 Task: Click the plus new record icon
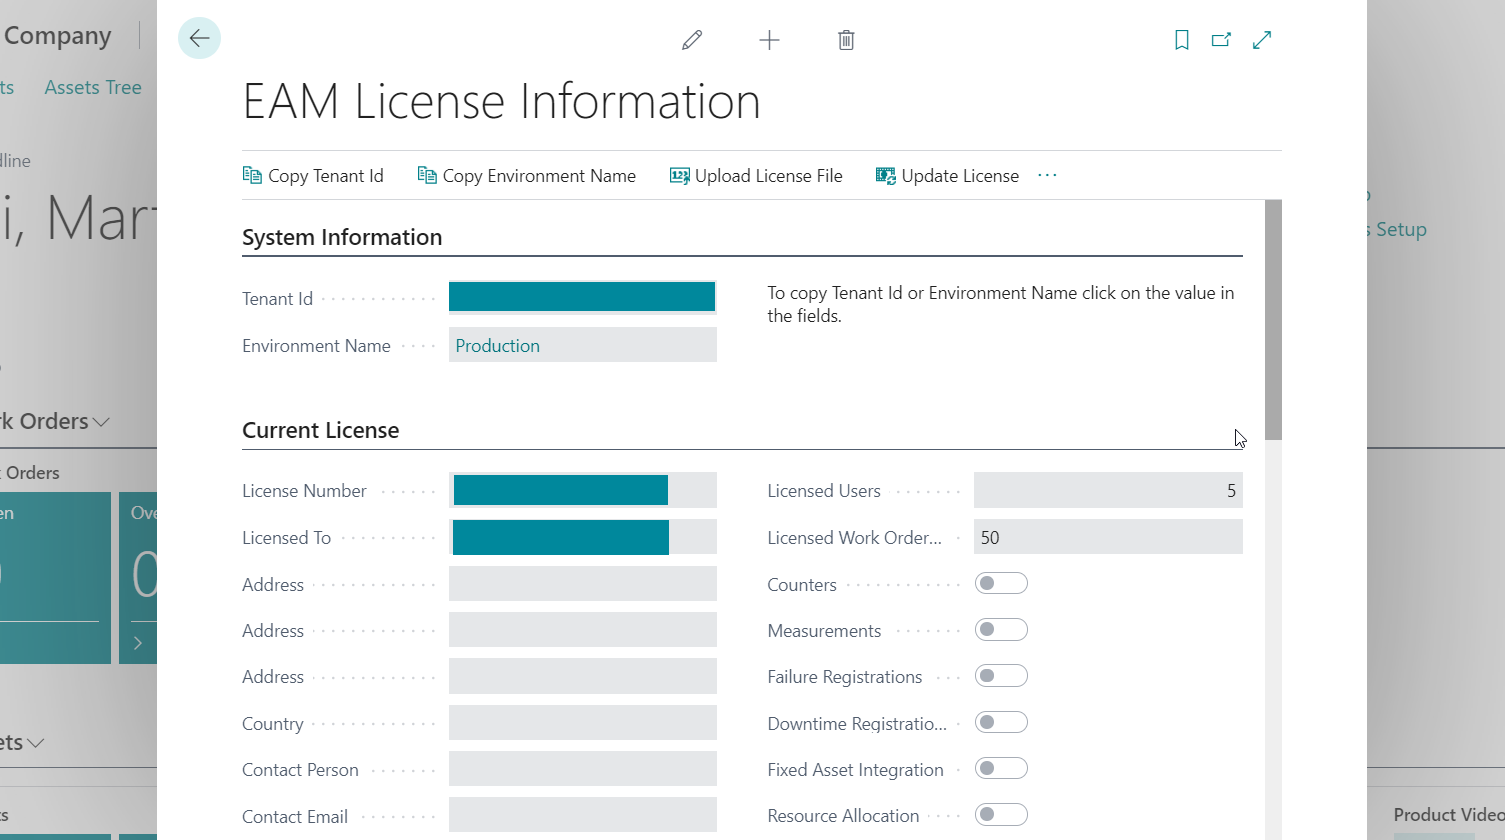click(769, 40)
